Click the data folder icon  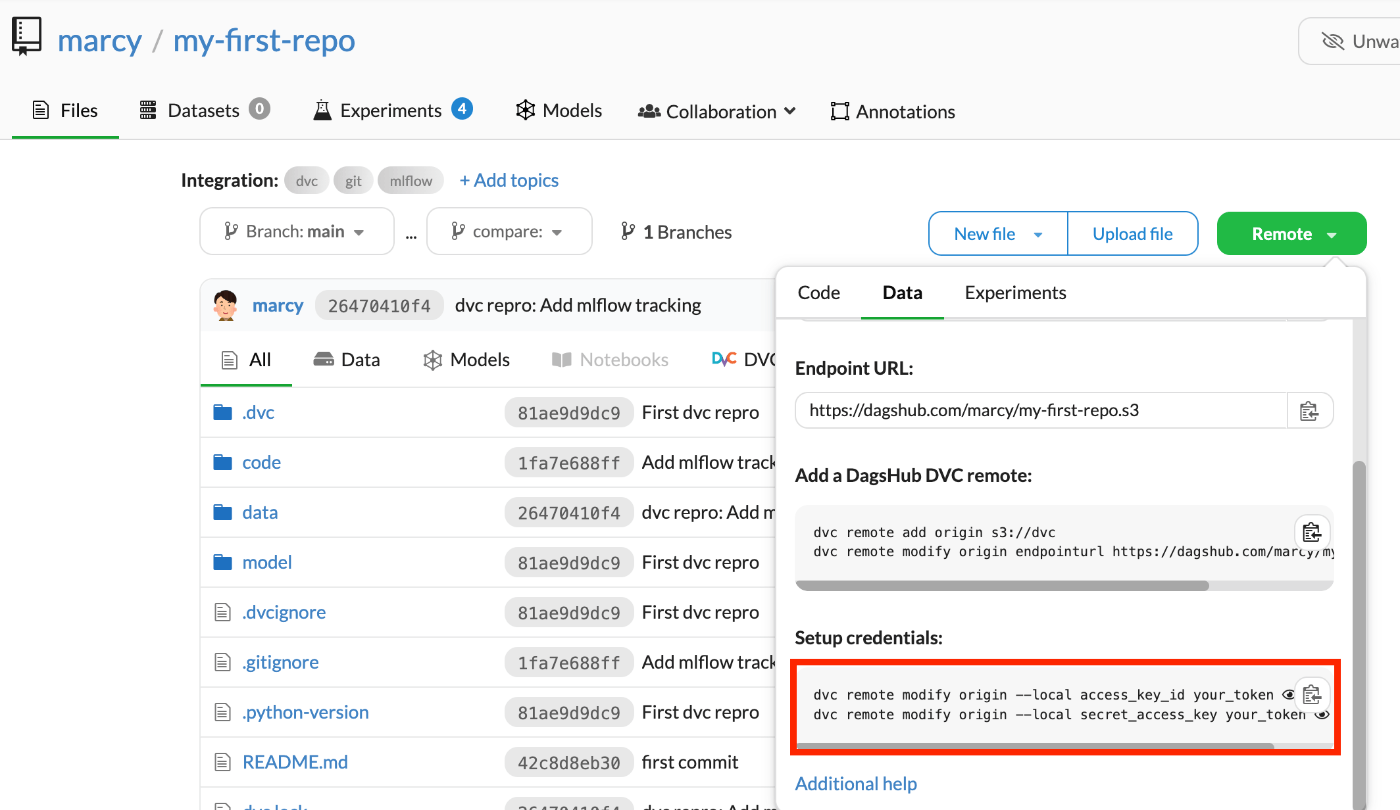(223, 512)
